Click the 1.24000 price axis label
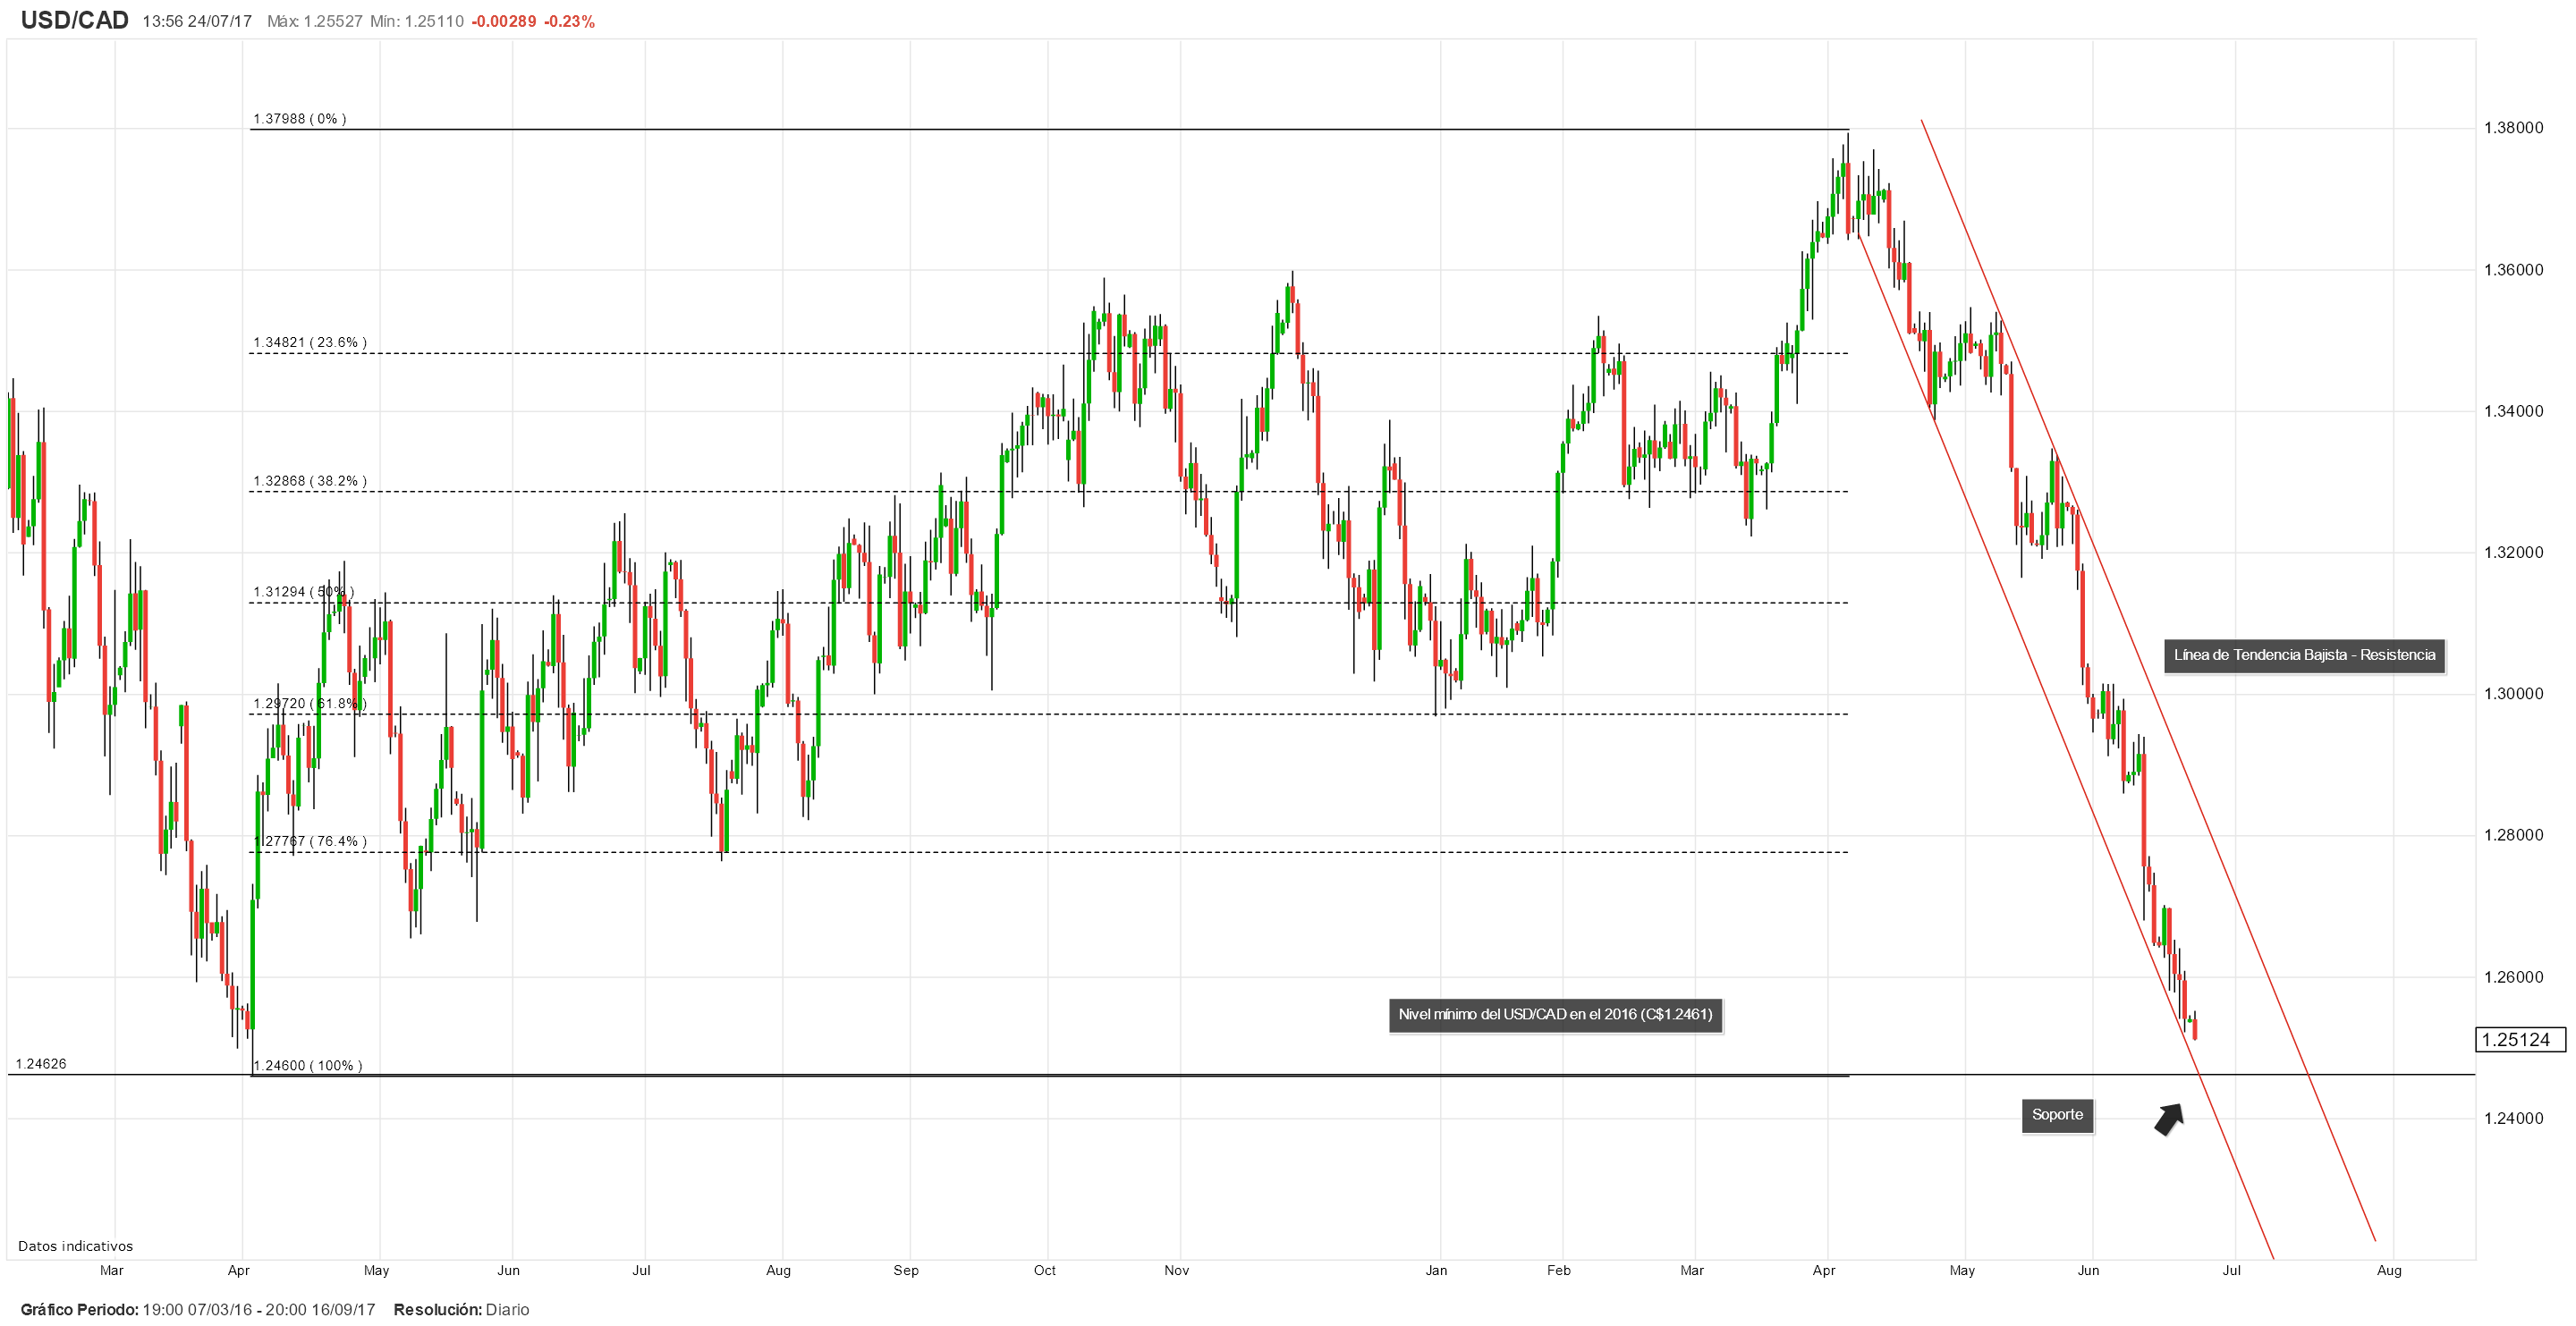This screenshot has height=1326, width=2576. [2513, 1119]
